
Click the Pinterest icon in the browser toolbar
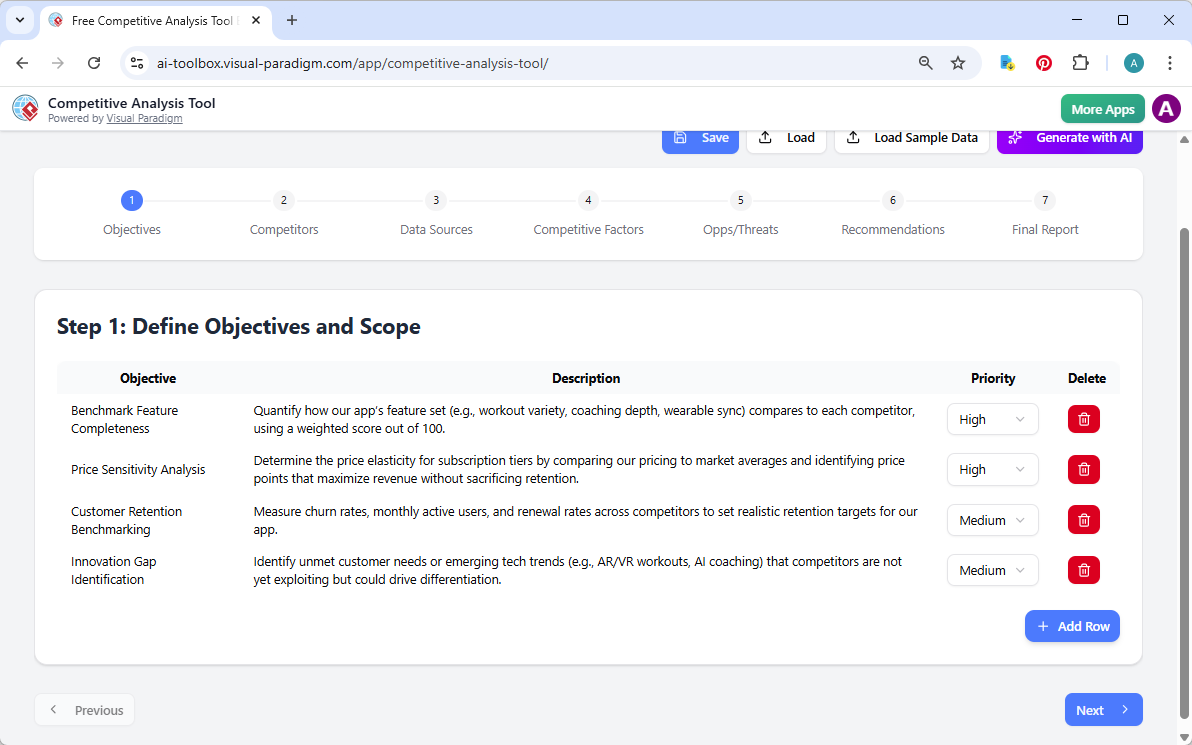pos(1043,62)
